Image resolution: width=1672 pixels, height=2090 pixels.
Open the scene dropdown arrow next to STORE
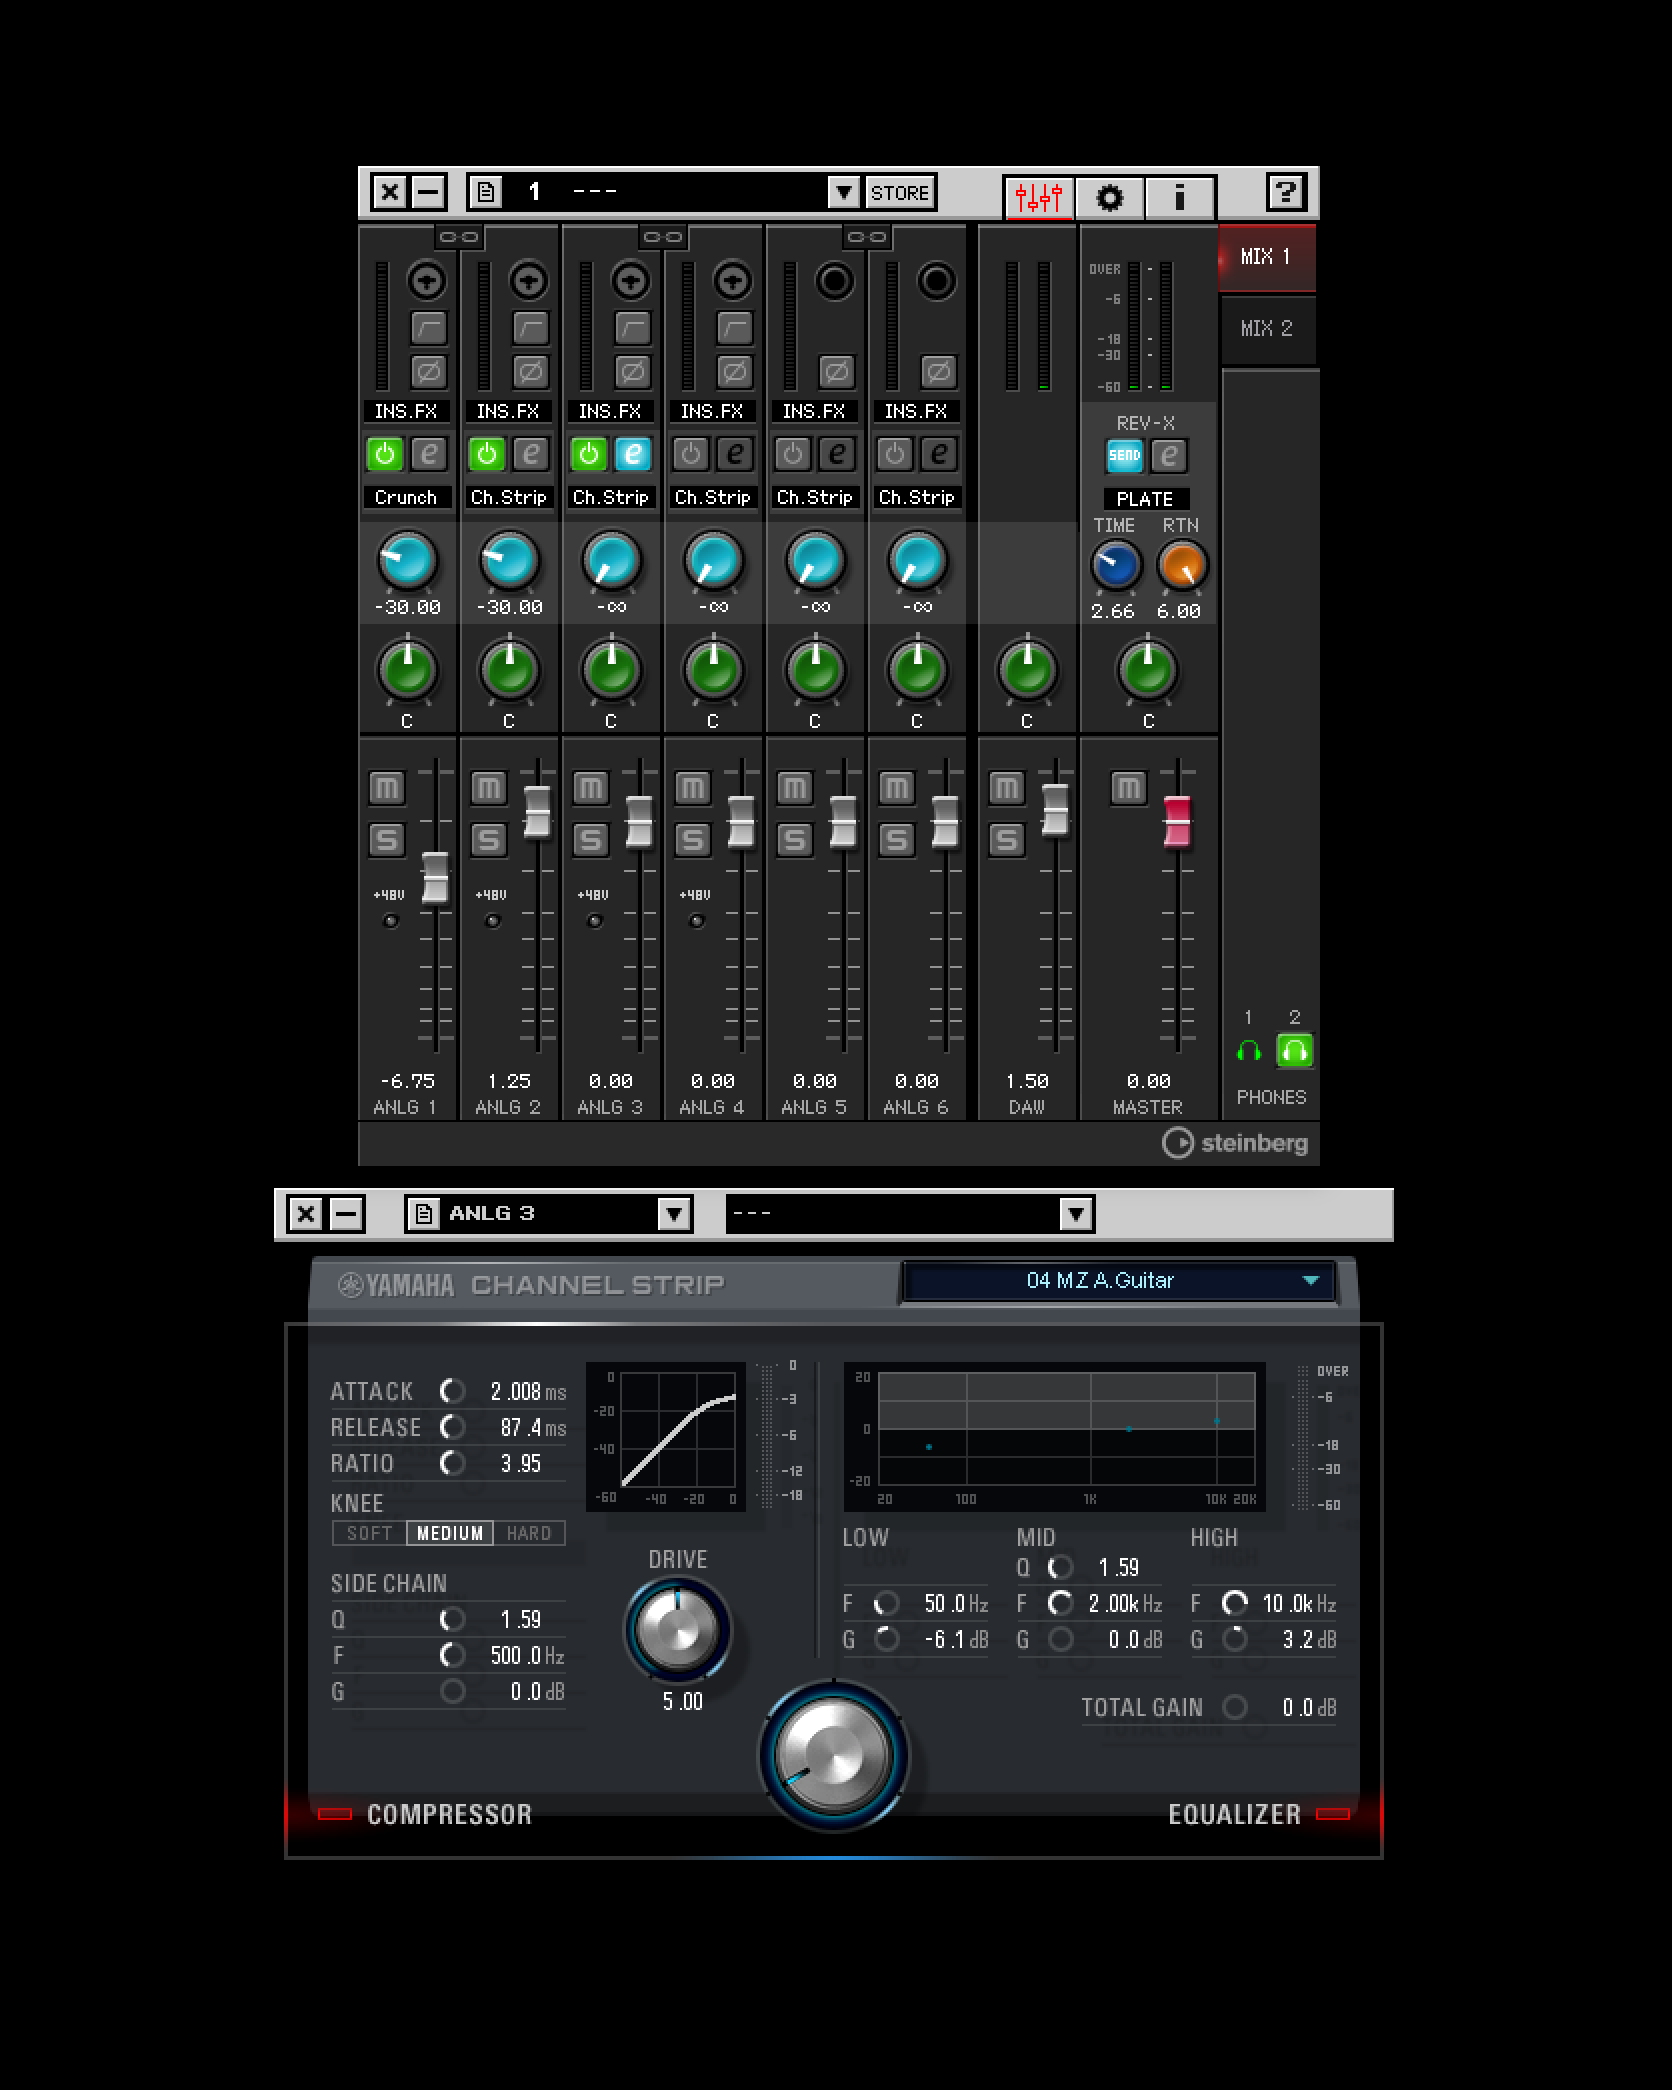[844, 192]
